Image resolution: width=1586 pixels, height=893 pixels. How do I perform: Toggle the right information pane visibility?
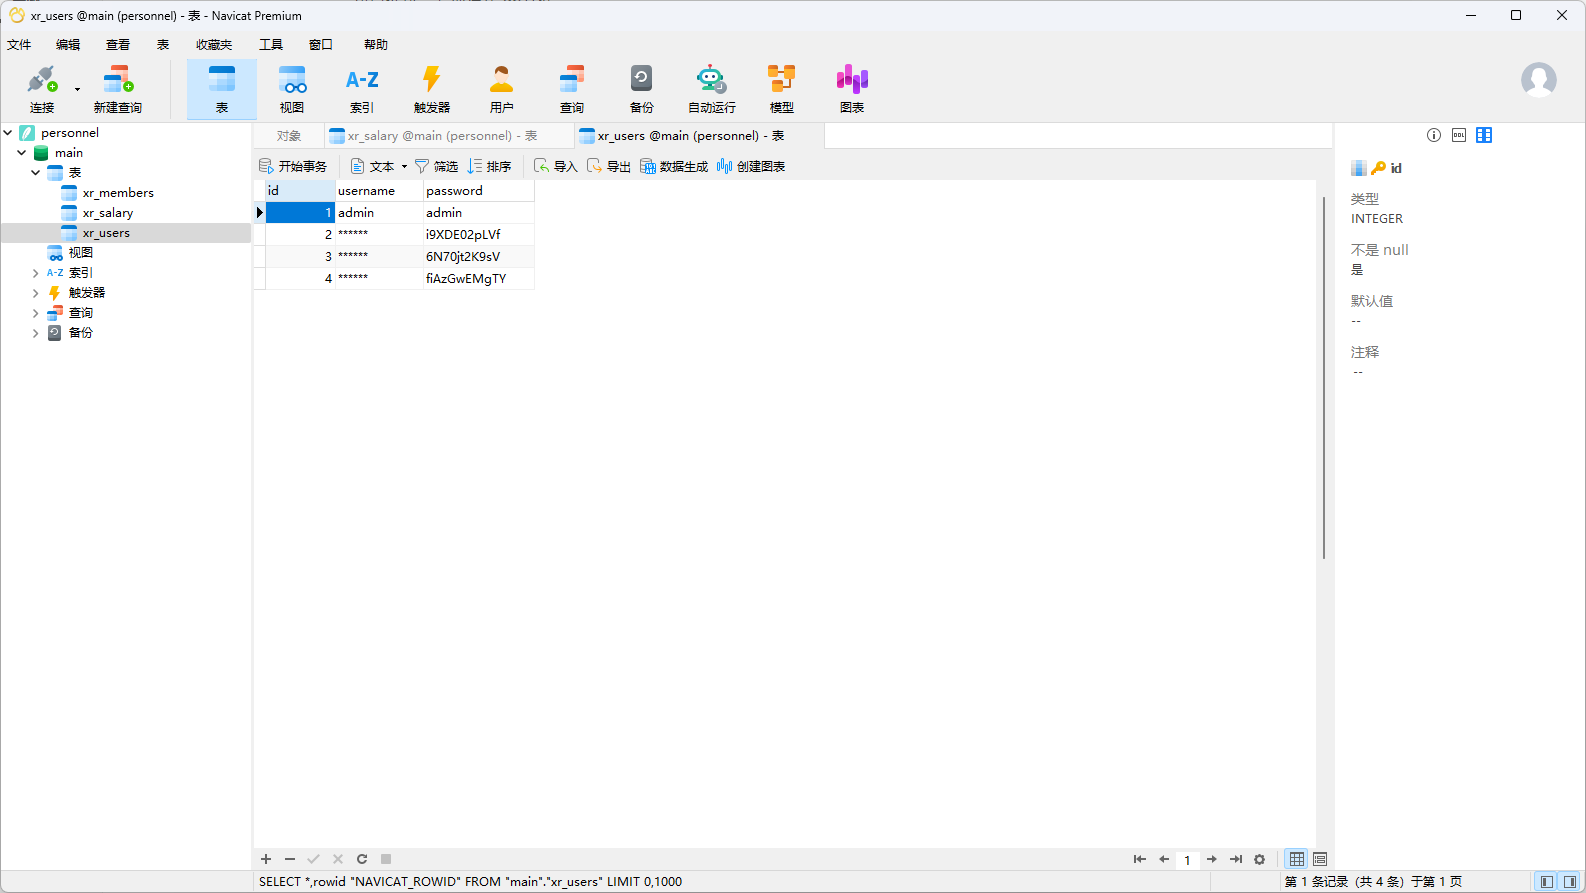click(1570, 882)
